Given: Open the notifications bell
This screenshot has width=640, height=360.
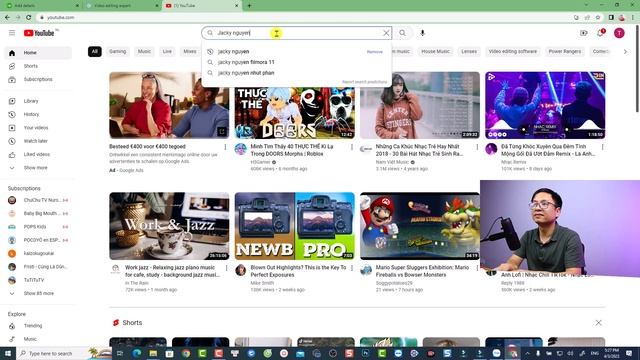Looking at the screenshot, I should click(600, 33).
